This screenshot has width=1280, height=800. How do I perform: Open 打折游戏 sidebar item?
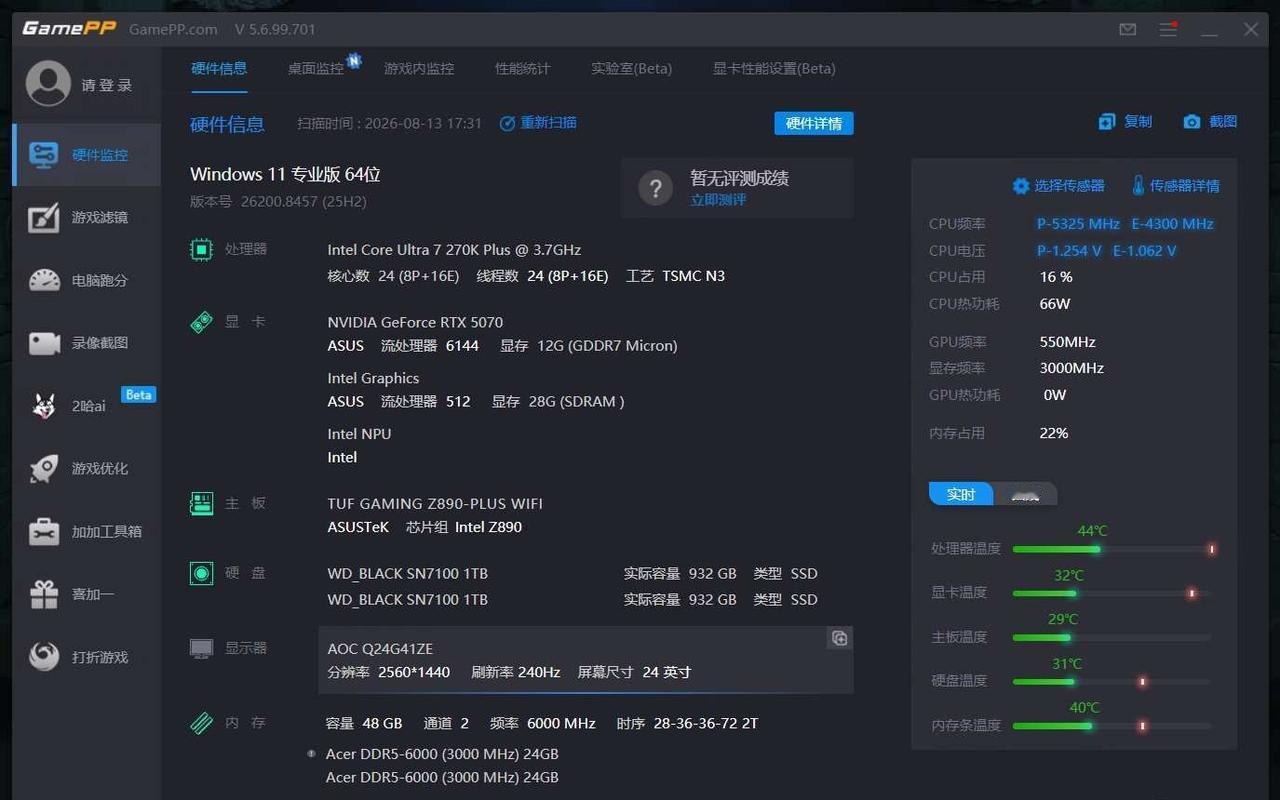pos(86,658)
